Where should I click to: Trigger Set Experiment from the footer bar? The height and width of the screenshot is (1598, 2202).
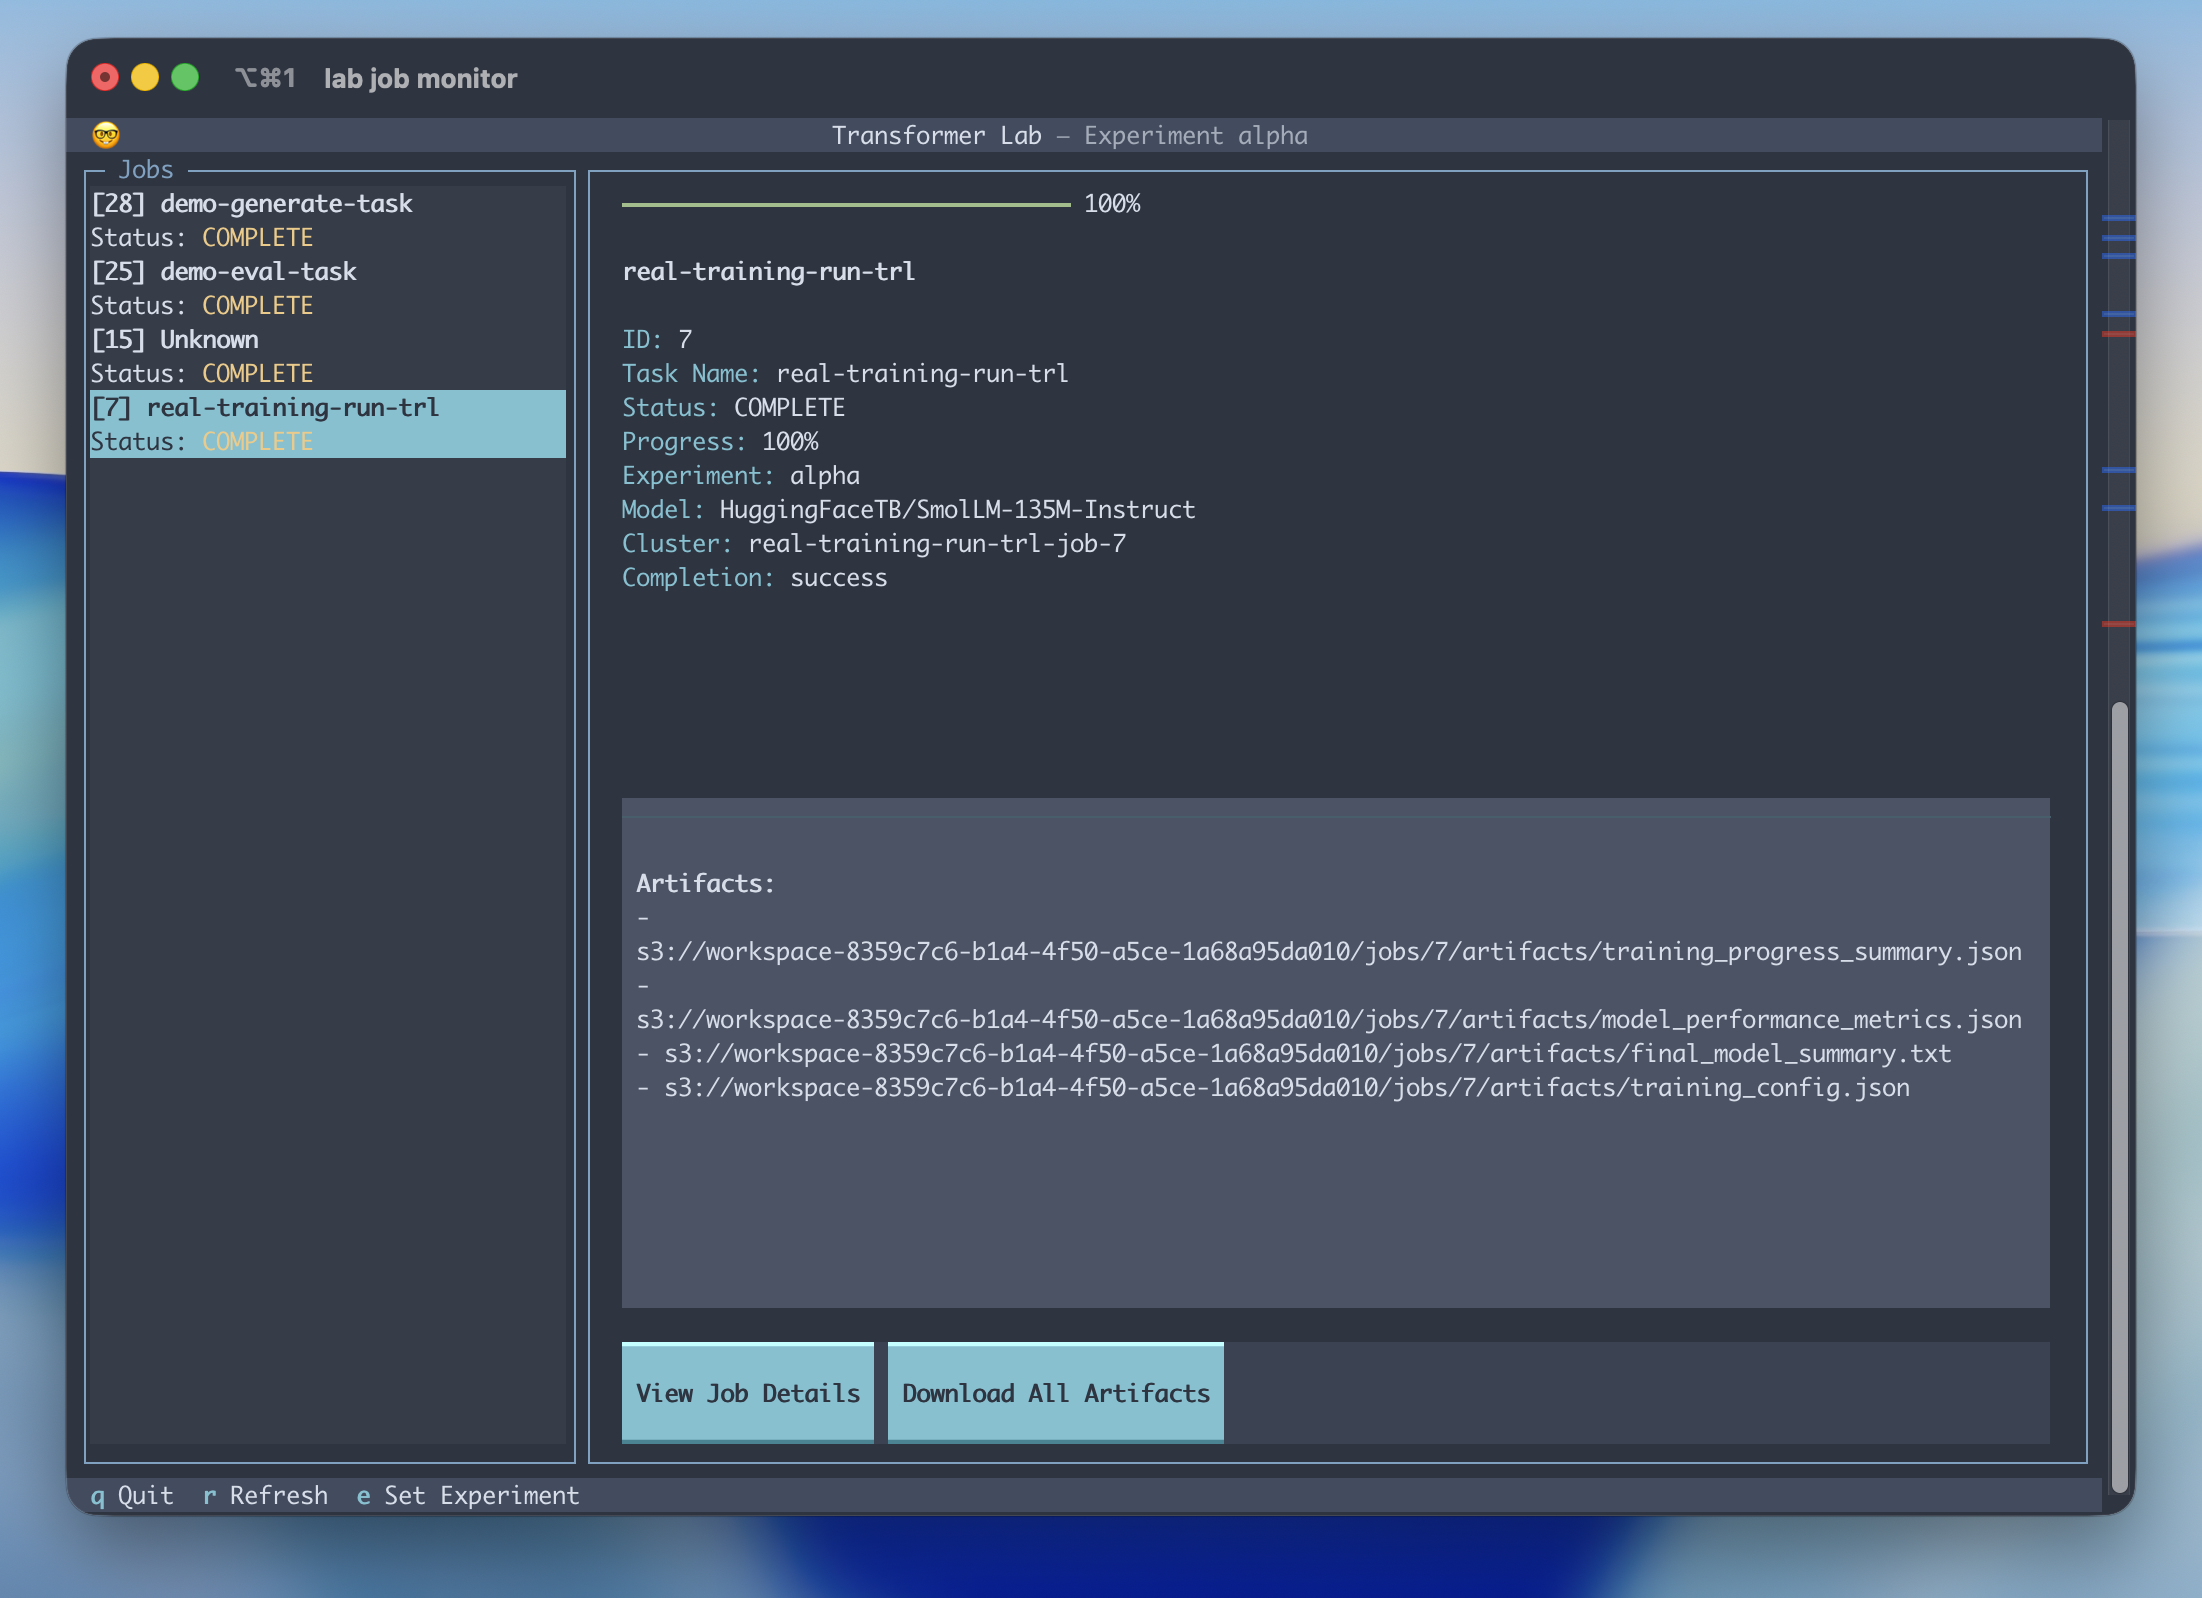click(x=467, y=1496)
